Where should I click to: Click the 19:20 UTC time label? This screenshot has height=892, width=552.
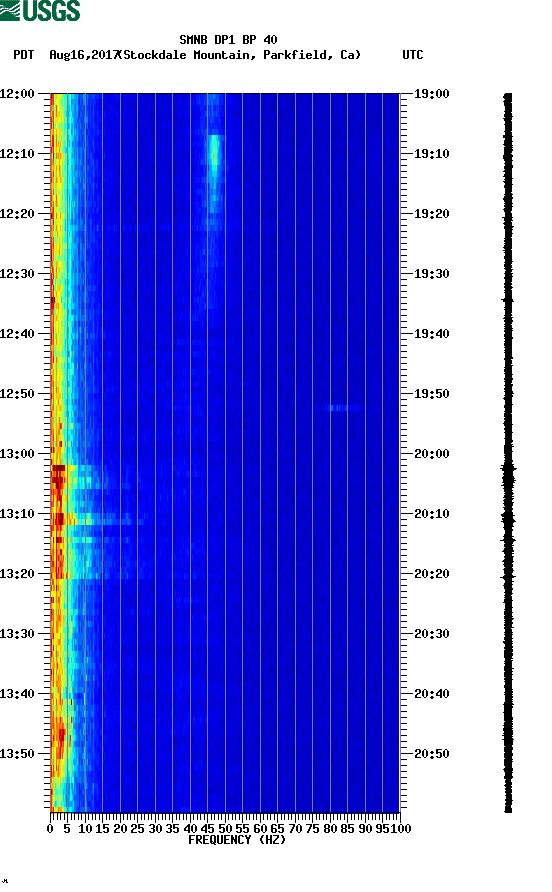pos(432,214)
